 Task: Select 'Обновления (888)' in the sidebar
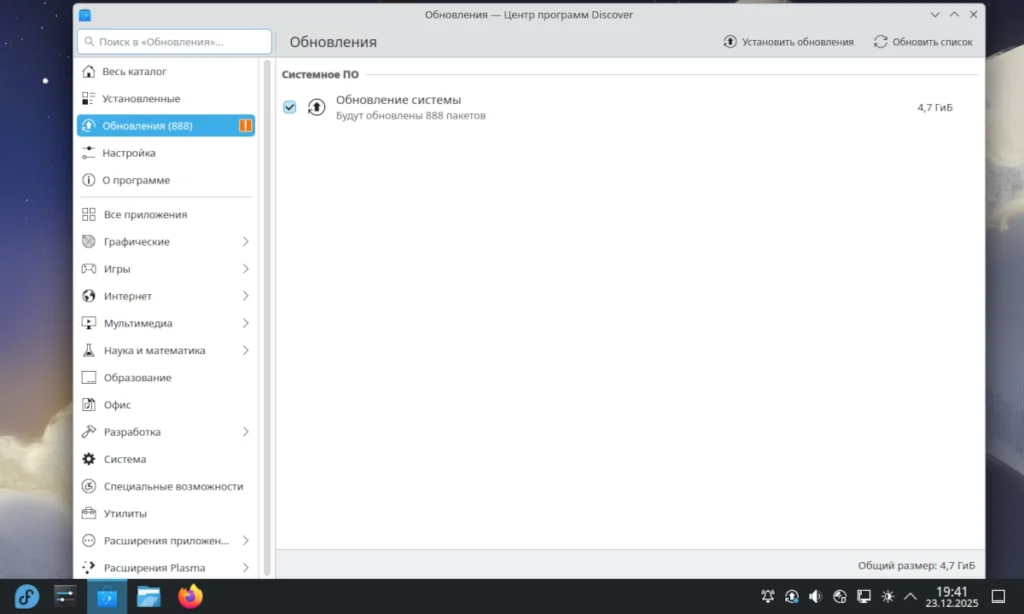pos(166,125)
